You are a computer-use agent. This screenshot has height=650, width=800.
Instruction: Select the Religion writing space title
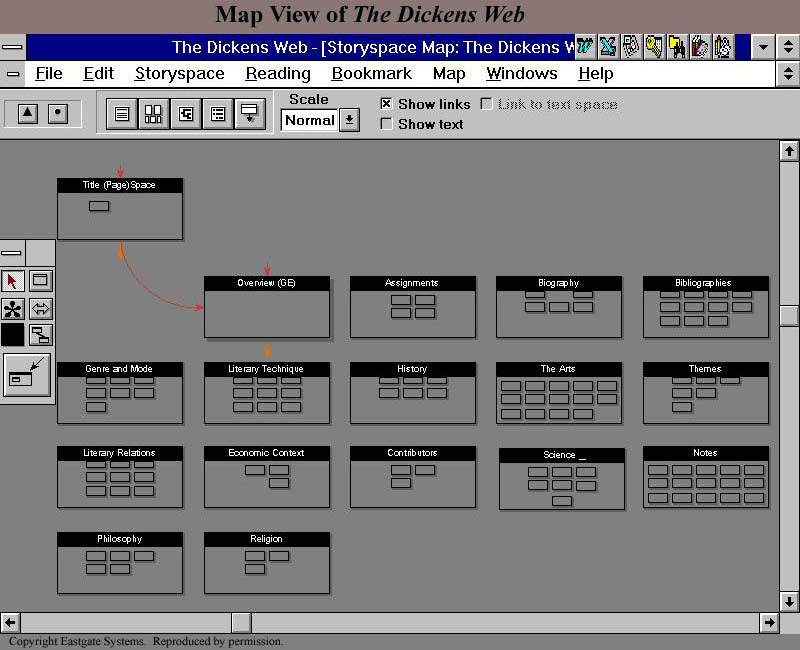266,539
